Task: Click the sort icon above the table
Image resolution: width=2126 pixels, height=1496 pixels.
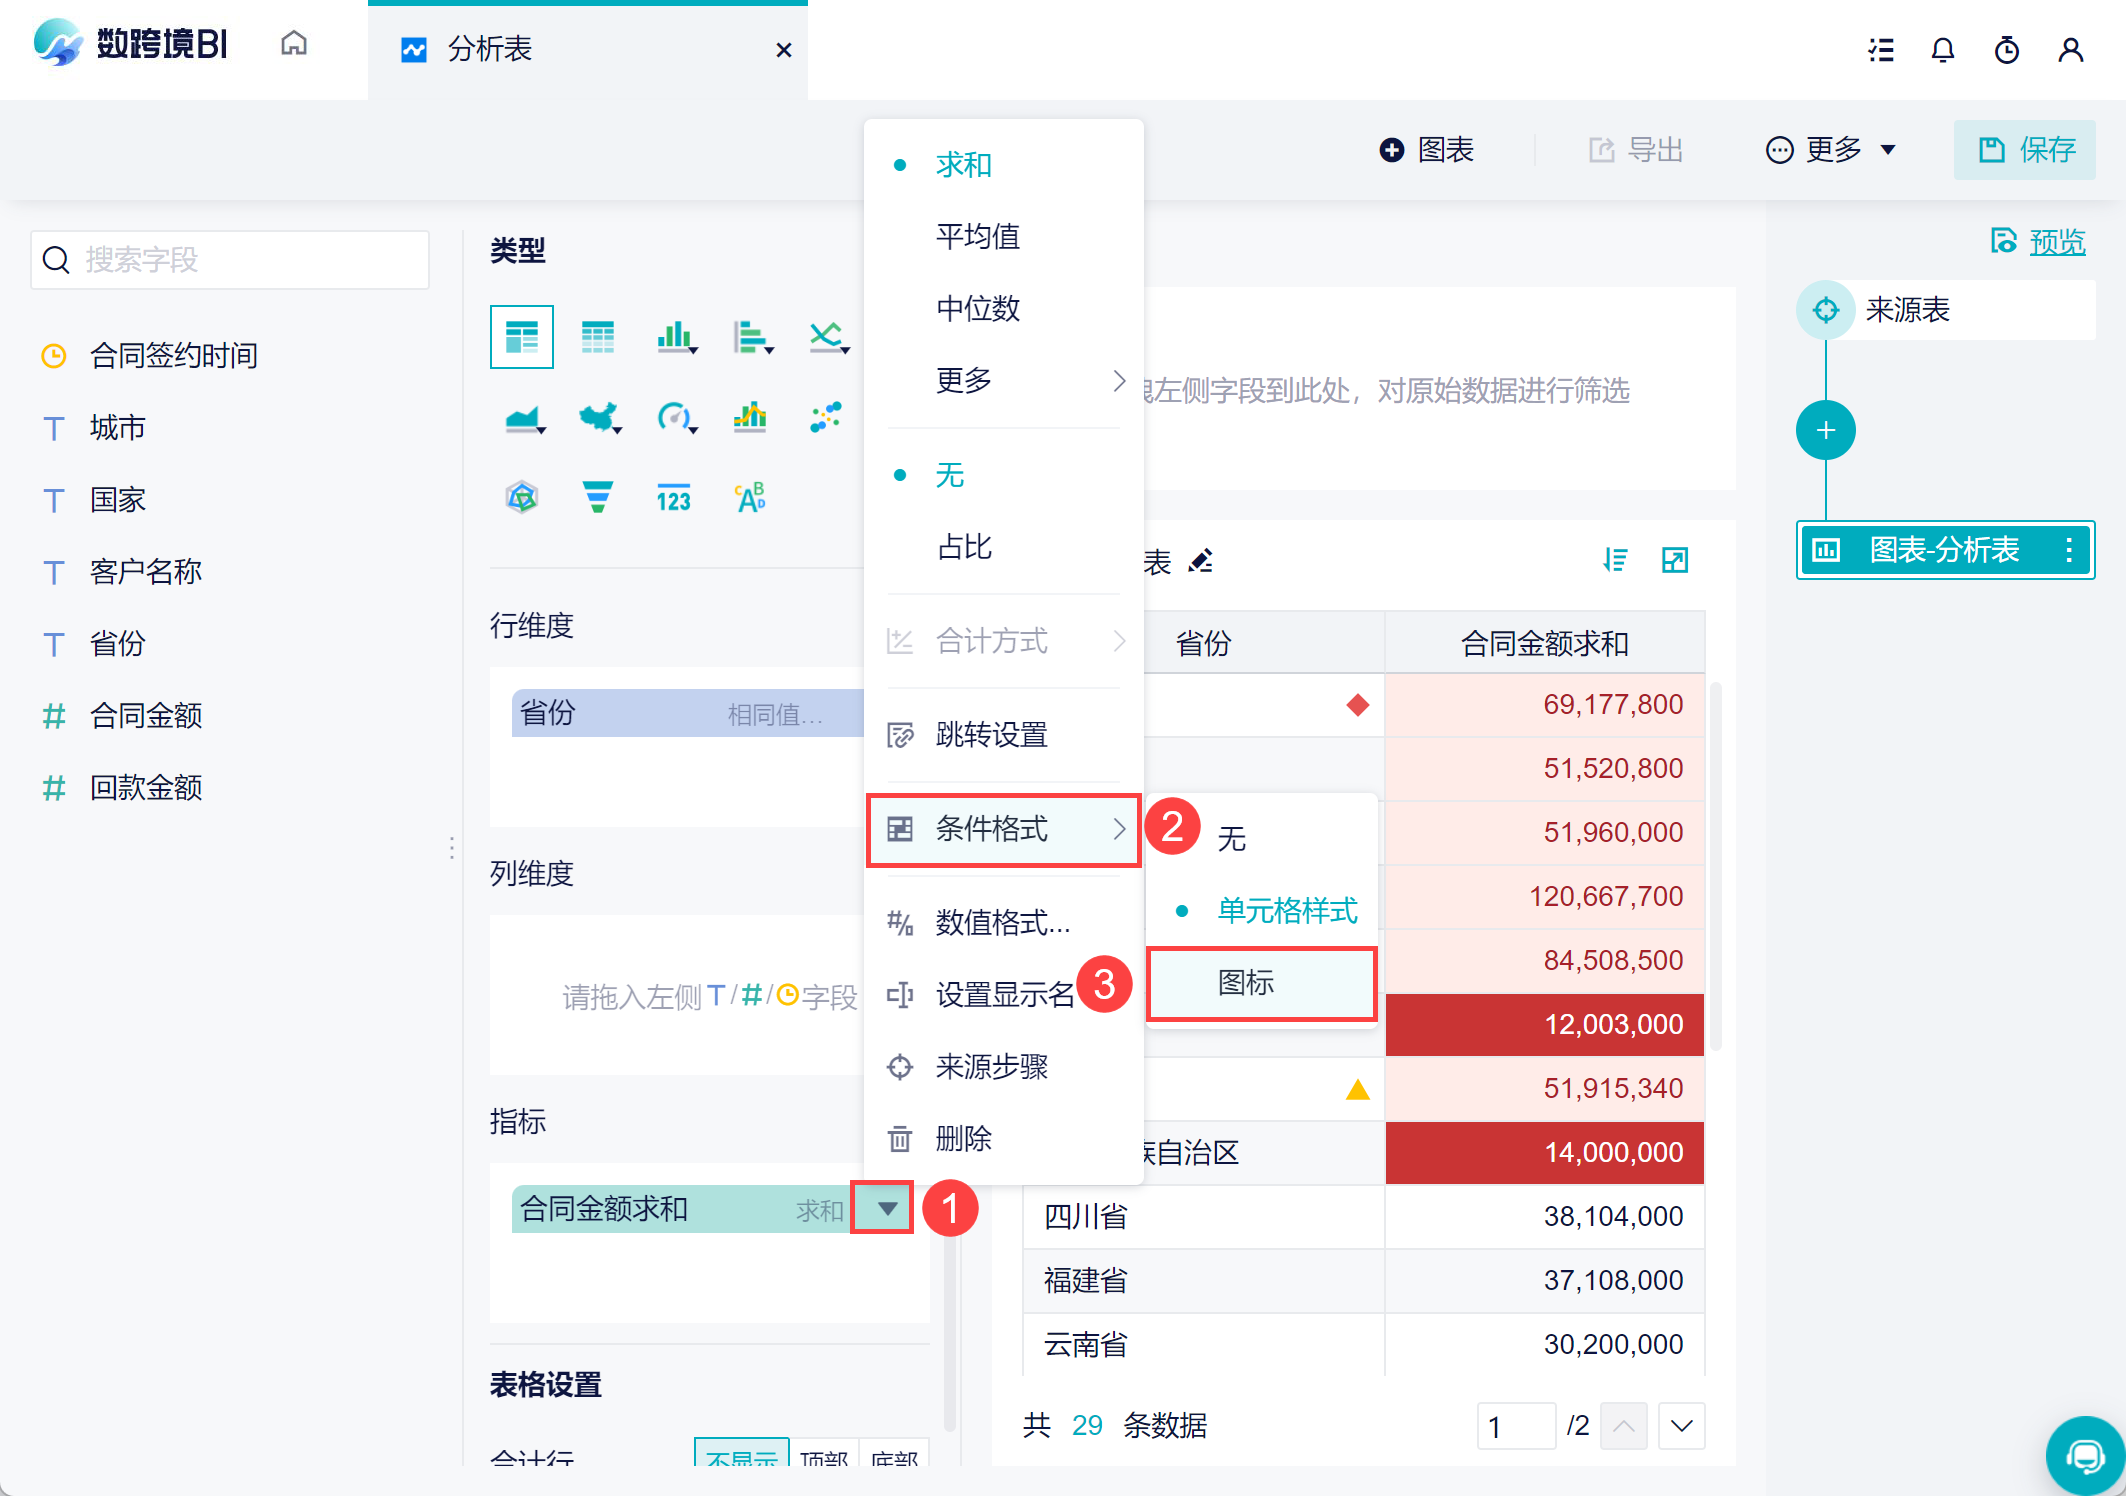Action: point(1615,560)
